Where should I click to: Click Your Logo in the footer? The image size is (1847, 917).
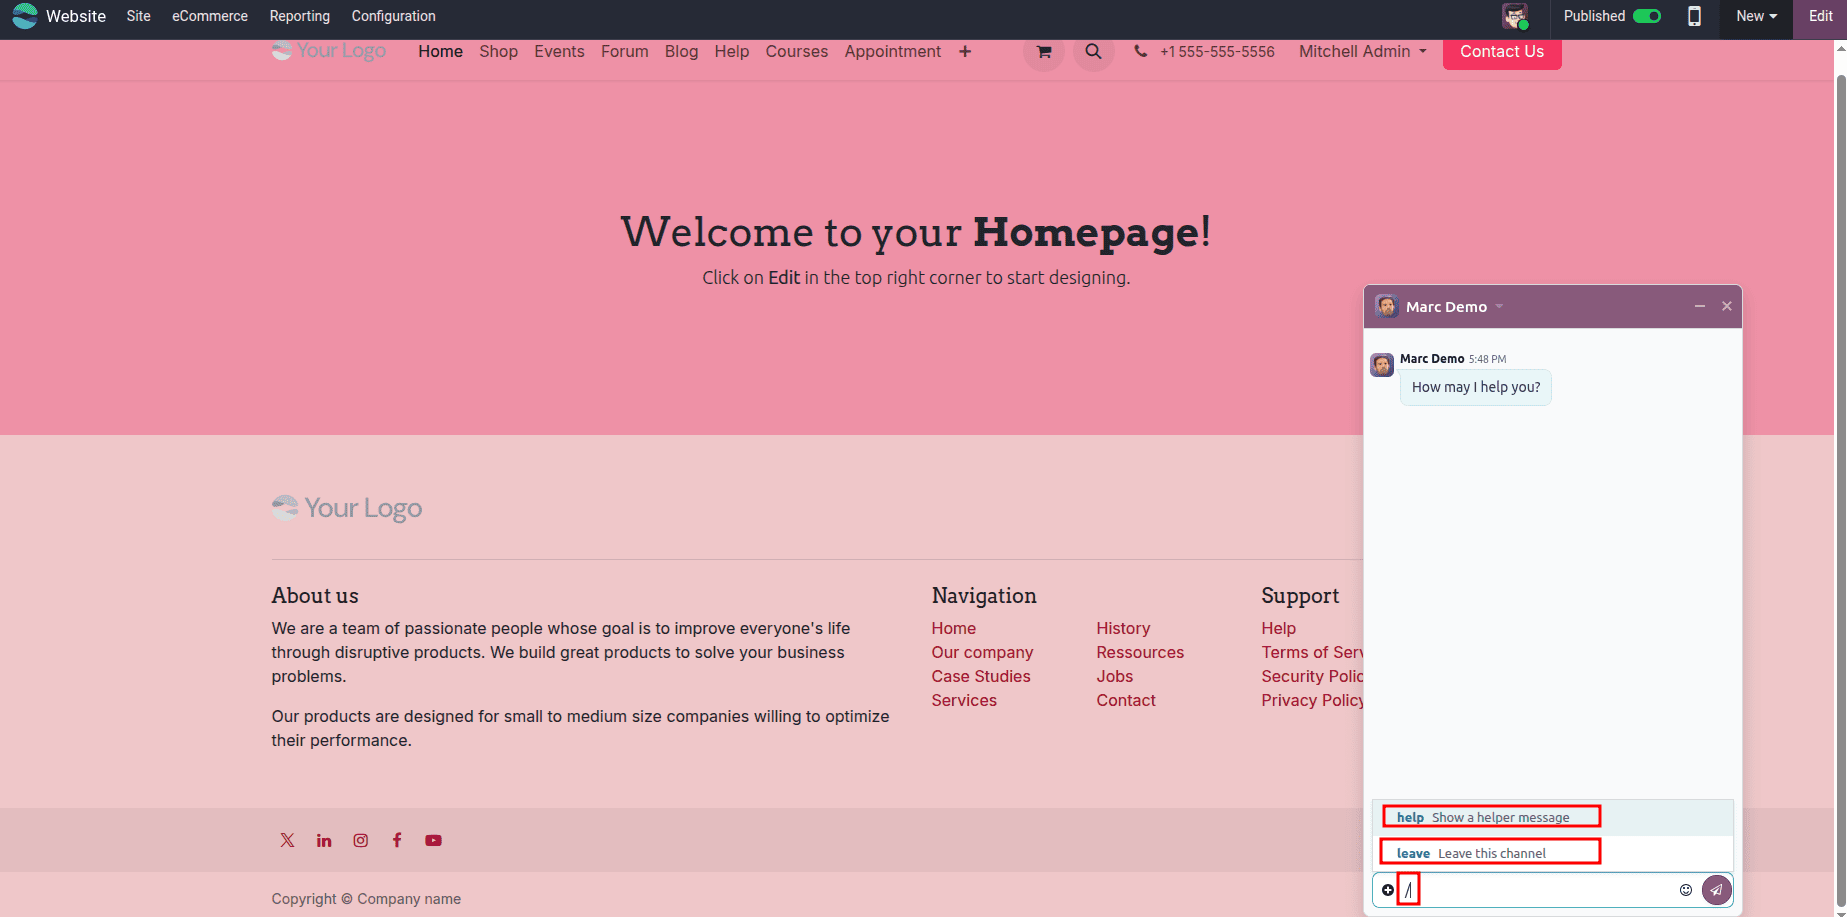click(347, 508)
